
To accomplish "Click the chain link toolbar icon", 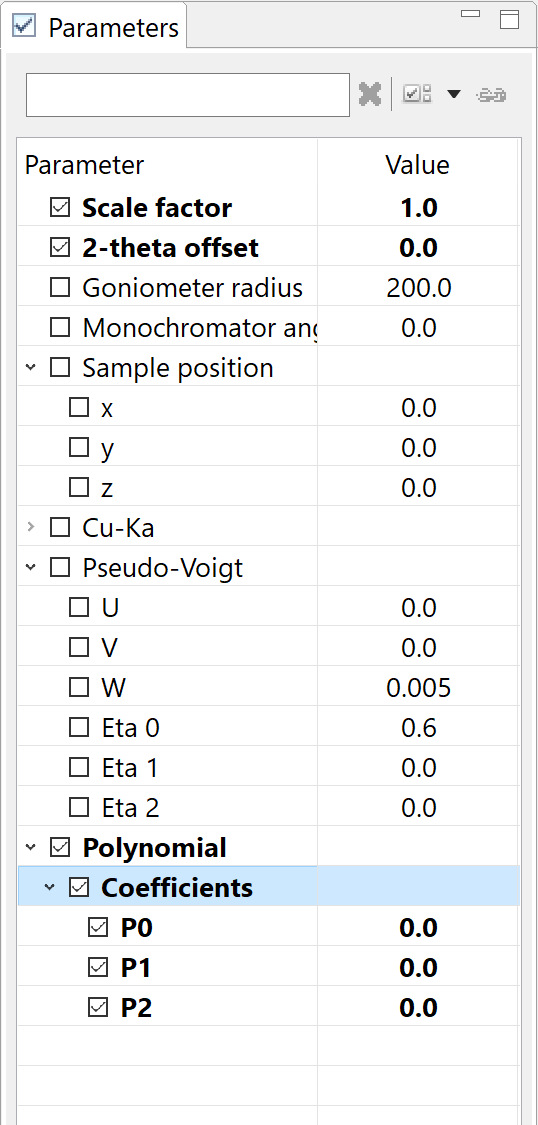I will pos(491,95).
